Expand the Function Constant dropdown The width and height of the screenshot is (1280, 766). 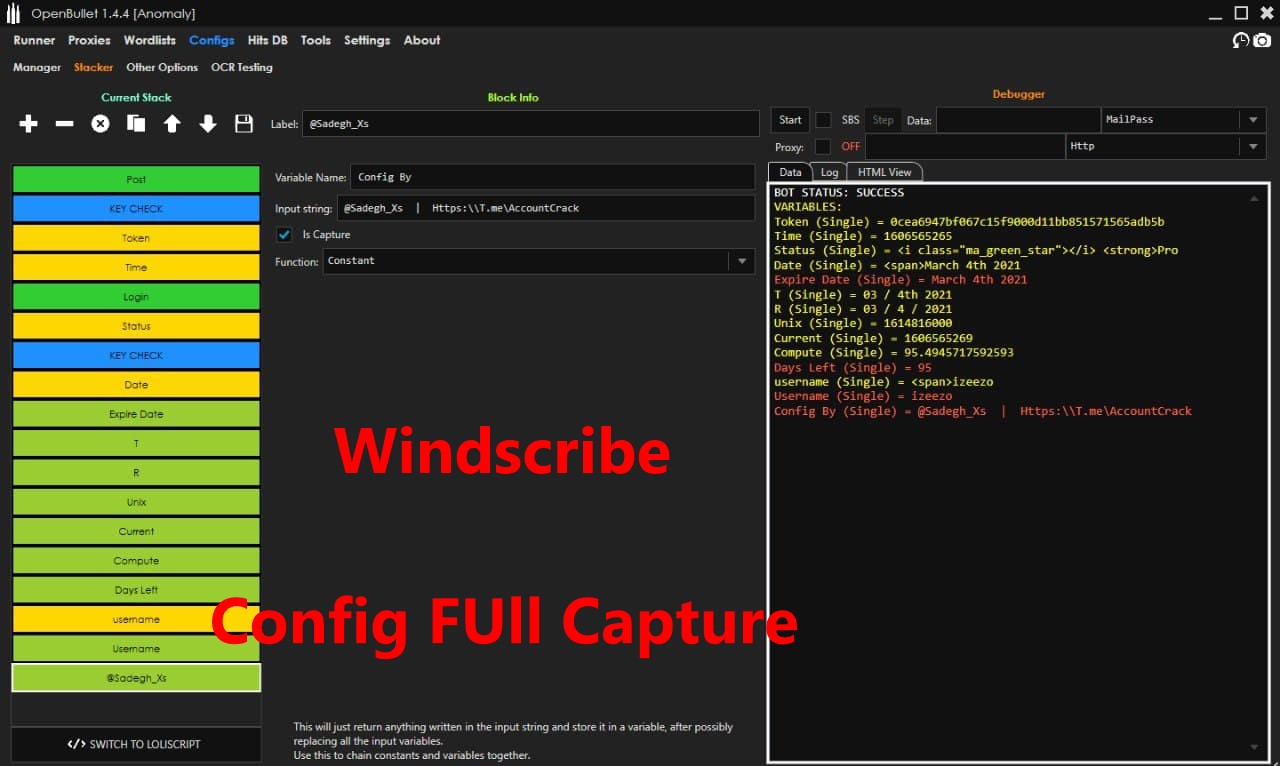click(x=741, y=261)
